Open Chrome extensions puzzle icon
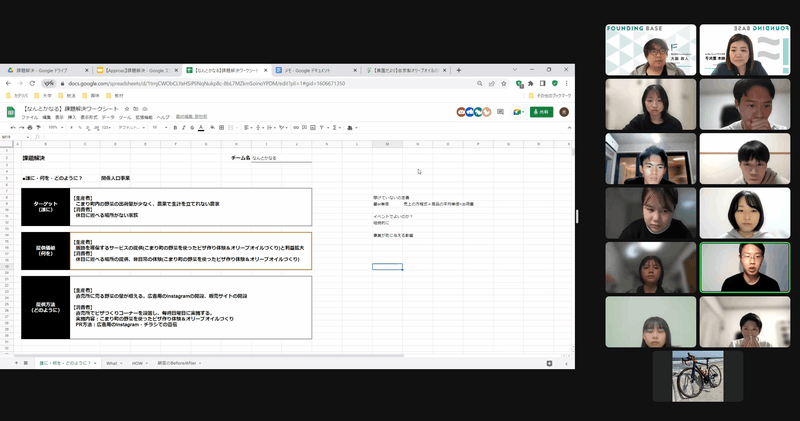This screenshot has width=800, height=421. 531,83
